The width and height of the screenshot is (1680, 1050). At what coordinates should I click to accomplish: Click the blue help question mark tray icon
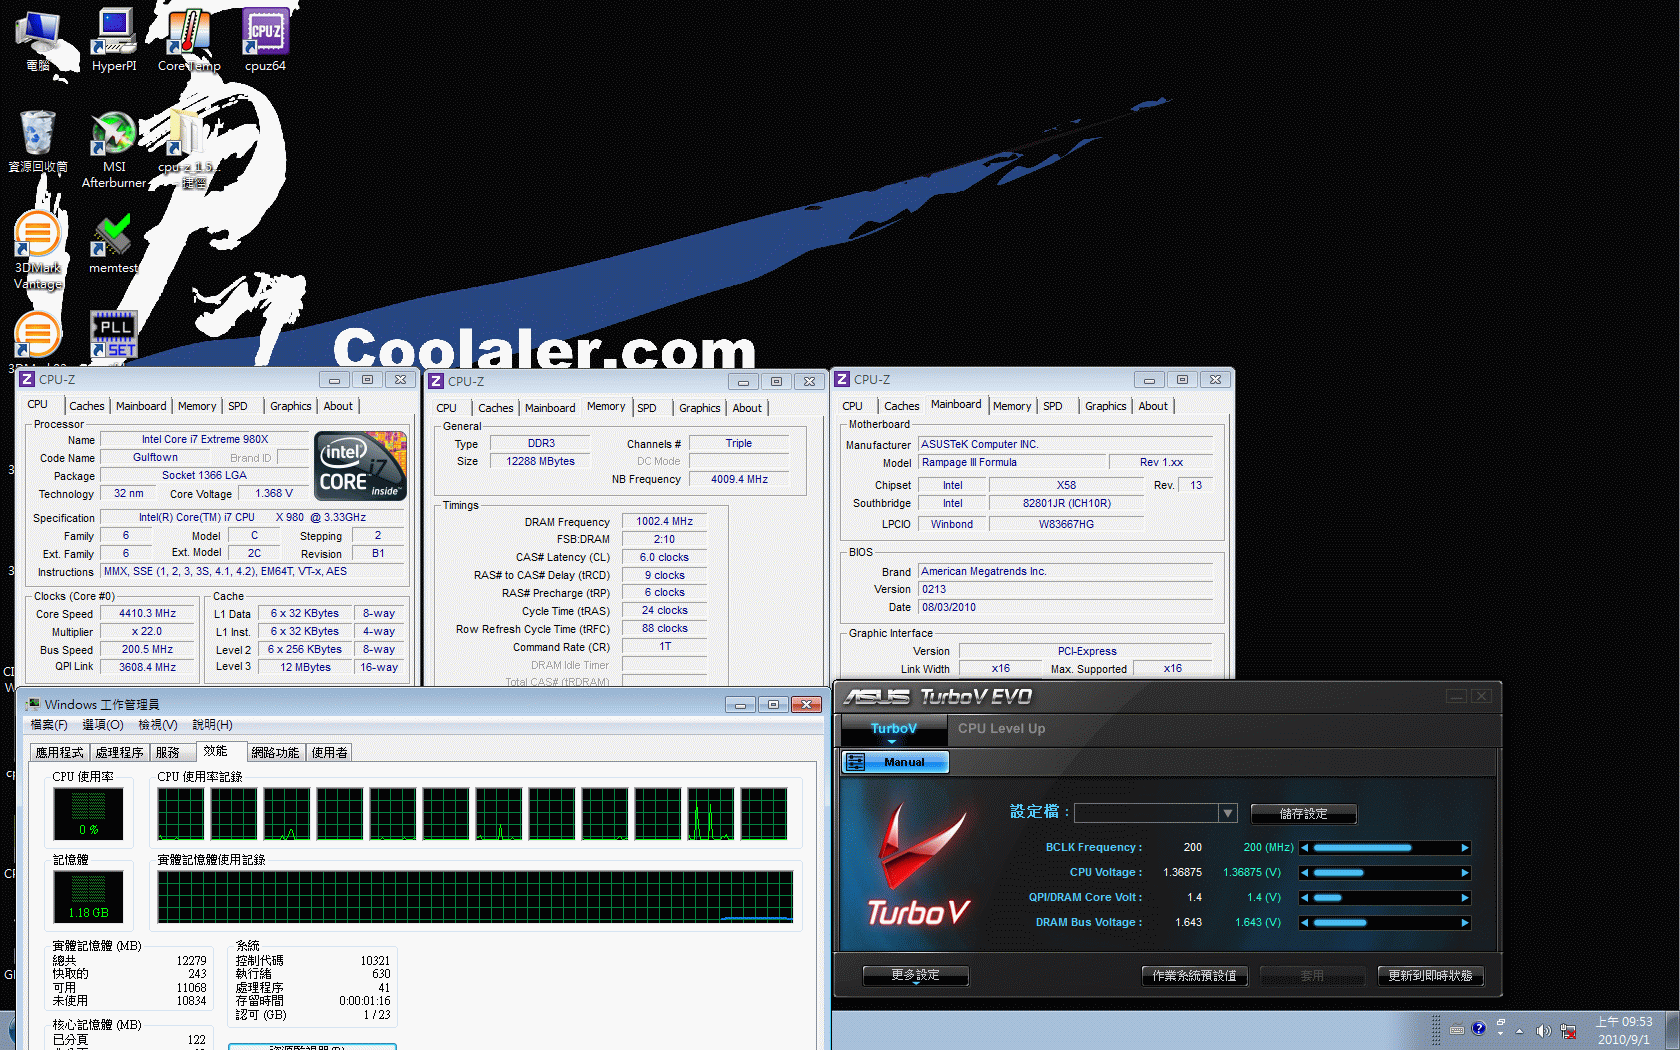tap(1479, 1028)
